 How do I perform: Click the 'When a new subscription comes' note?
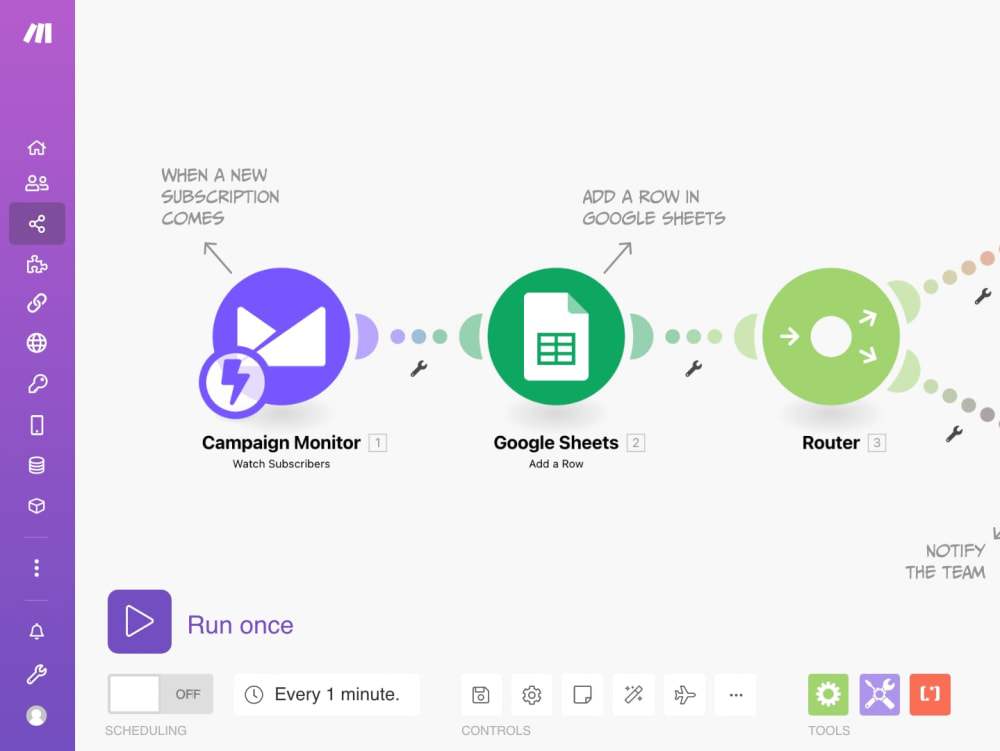pyautogui.click(x=220, y=197)
